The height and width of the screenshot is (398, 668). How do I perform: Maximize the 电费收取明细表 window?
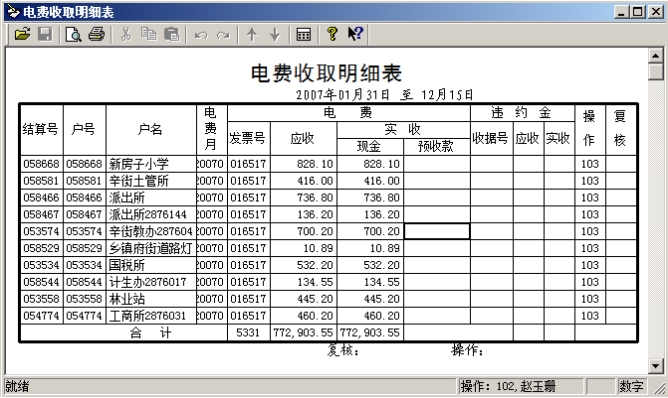click(638, 12)
